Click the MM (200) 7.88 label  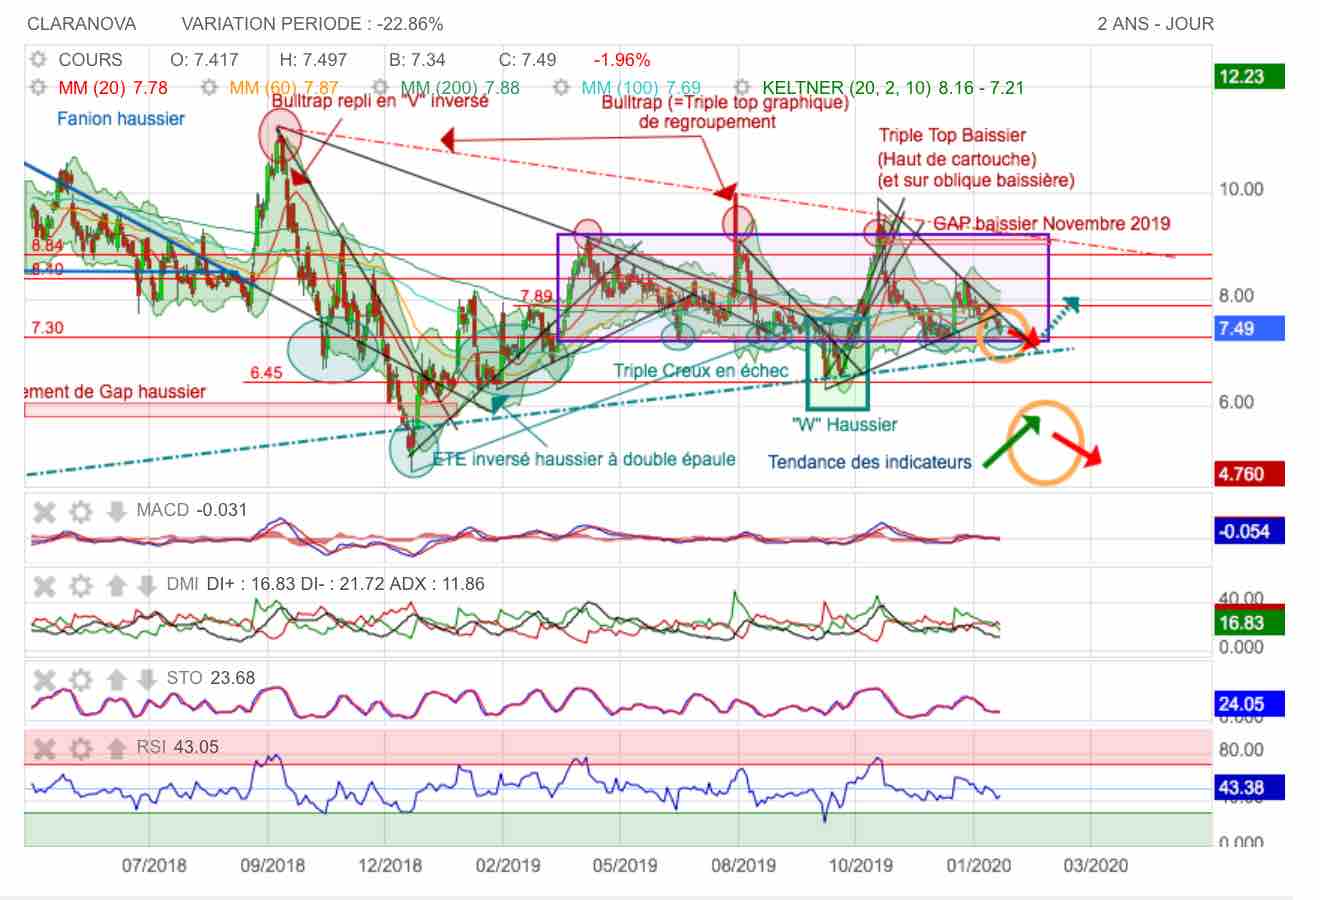(461, 88)
